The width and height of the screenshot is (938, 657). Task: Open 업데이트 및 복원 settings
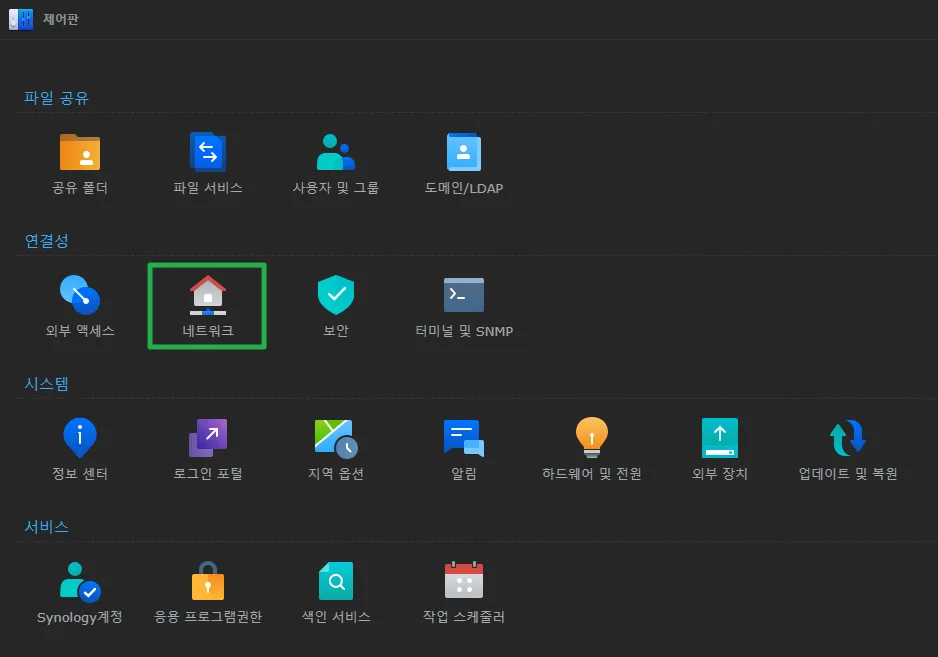(848, 439)
